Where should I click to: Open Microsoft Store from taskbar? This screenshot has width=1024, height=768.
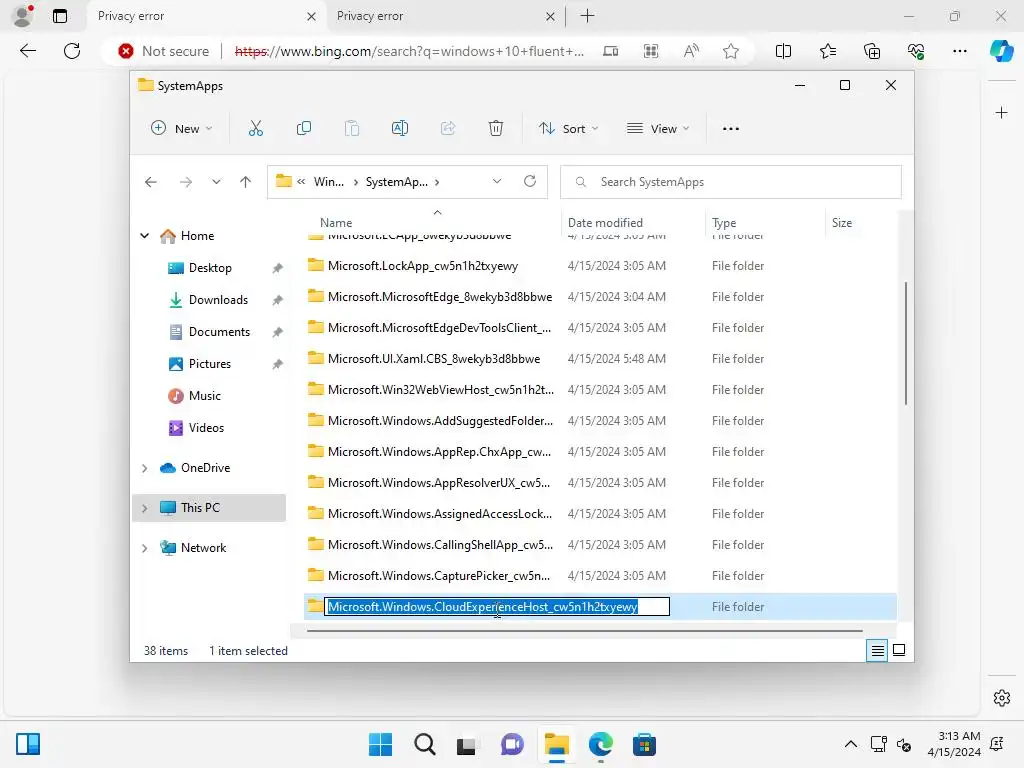click(x=644, y=744)
